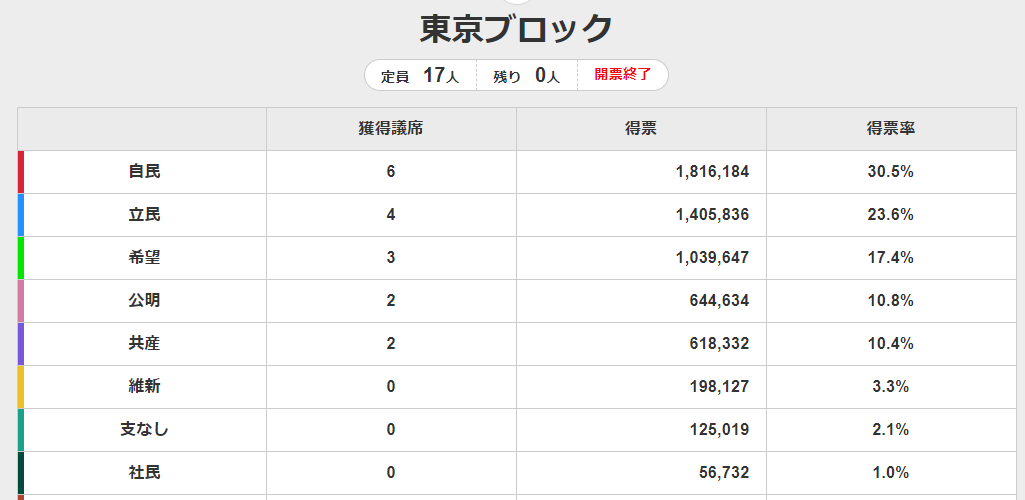Click the 社民 dark green color bar
The height and width of the screenshot is (500, 1025).
[21, 472]
